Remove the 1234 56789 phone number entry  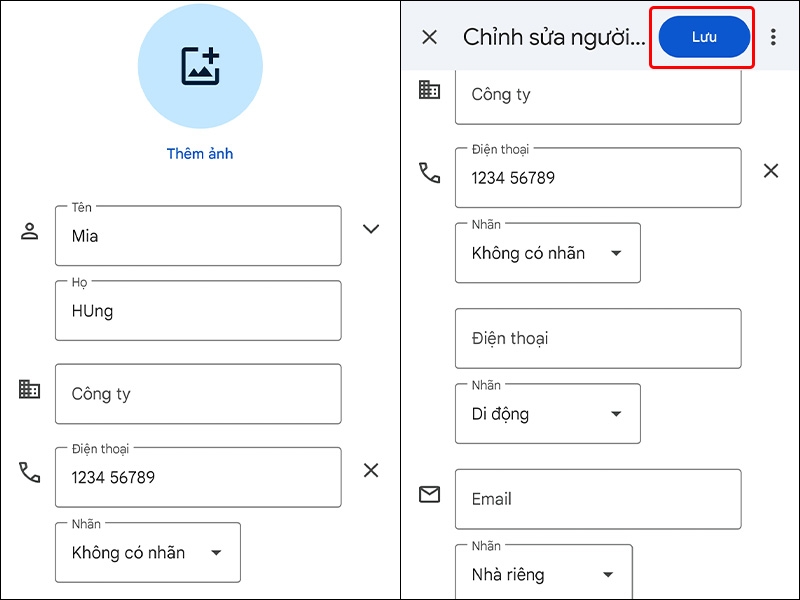771,170
